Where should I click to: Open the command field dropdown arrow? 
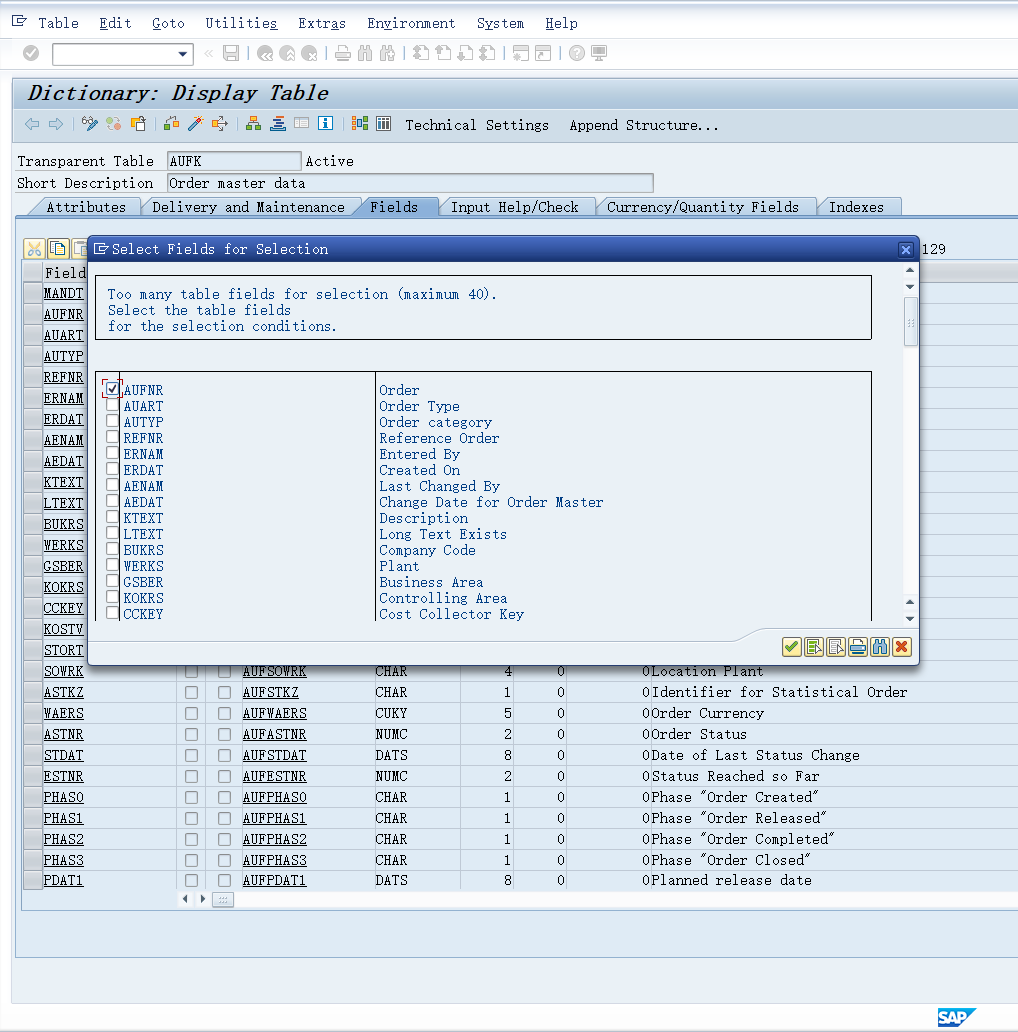[182, 54]
